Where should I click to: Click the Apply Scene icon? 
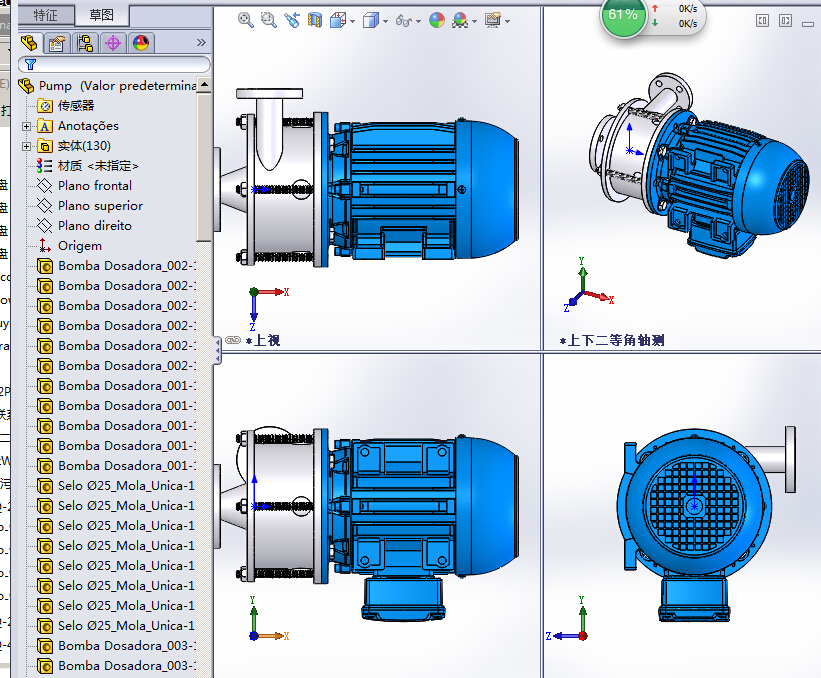tap(460, 20)
